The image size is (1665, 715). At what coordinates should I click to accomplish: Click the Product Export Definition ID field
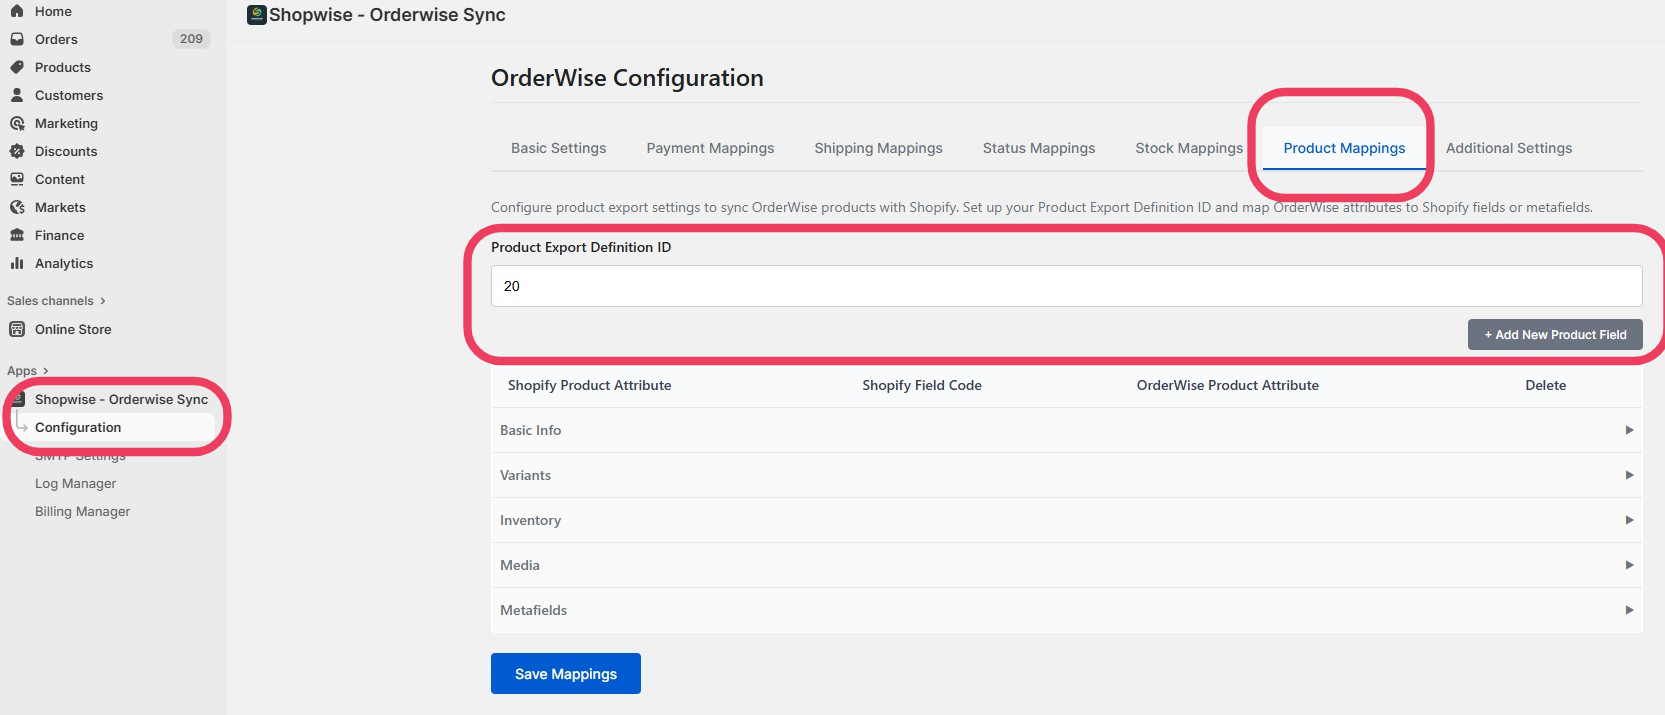click(x=1066, y=286)
